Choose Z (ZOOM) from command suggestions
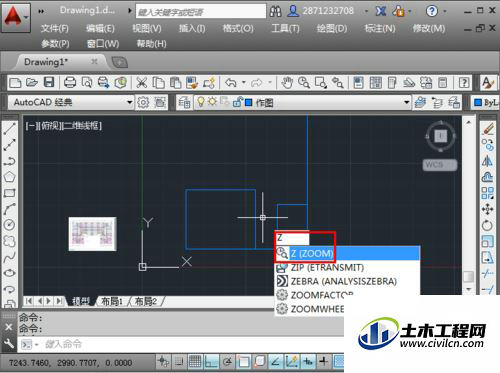 coord(347,253)
